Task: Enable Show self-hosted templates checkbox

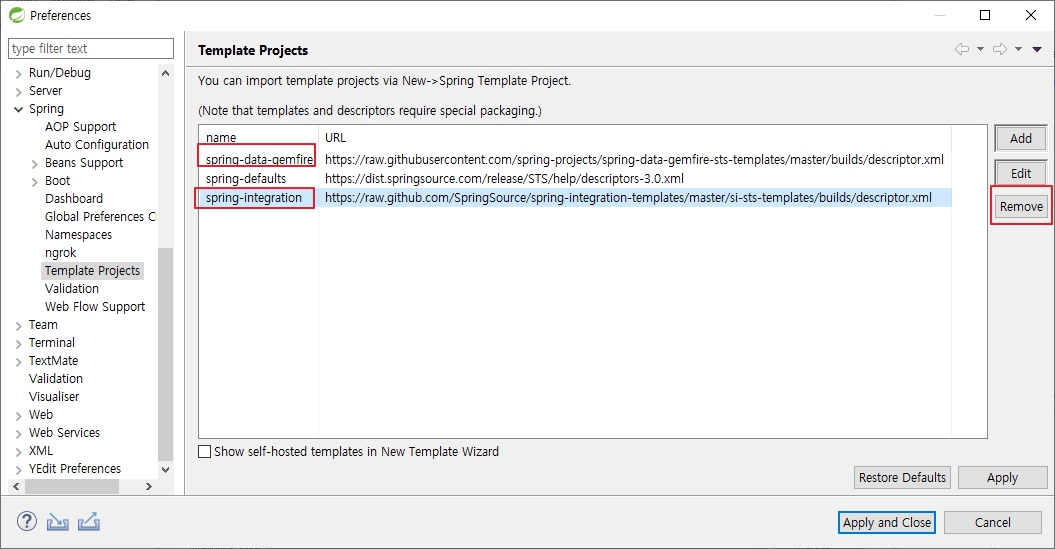Action: pos(205,451)
